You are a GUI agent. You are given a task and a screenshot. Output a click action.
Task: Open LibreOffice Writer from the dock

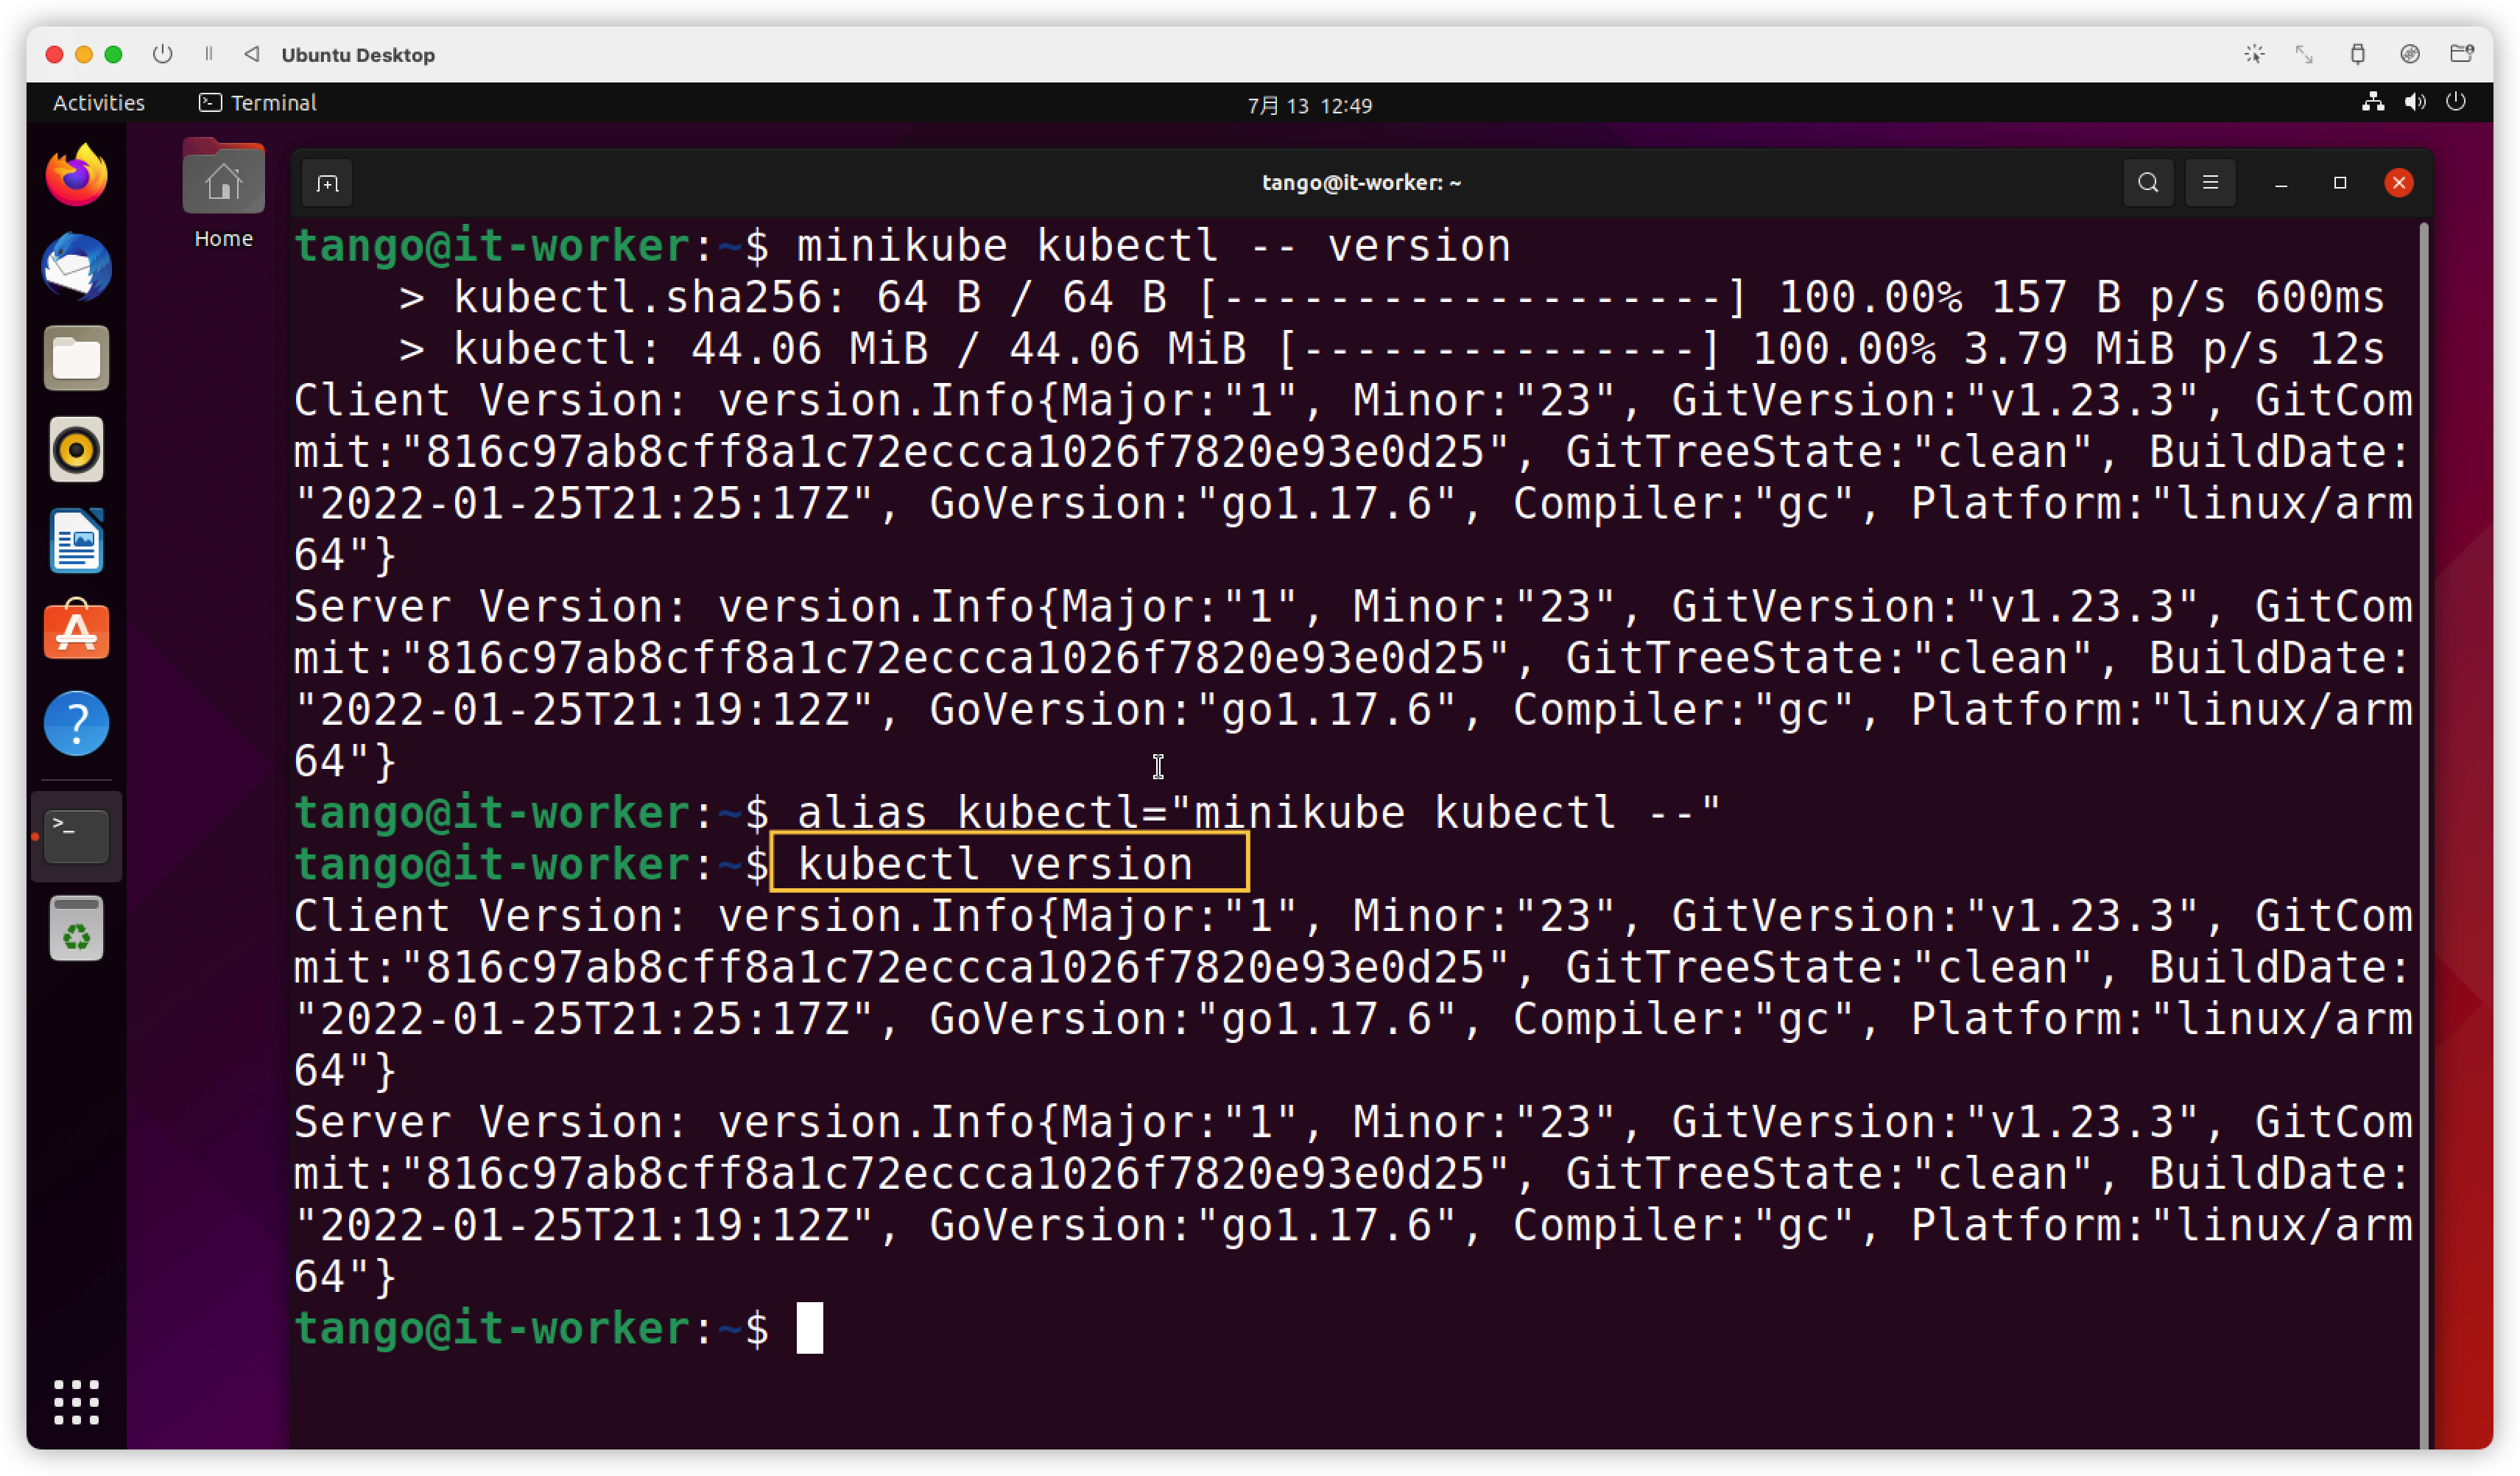[x=77, y=541]
